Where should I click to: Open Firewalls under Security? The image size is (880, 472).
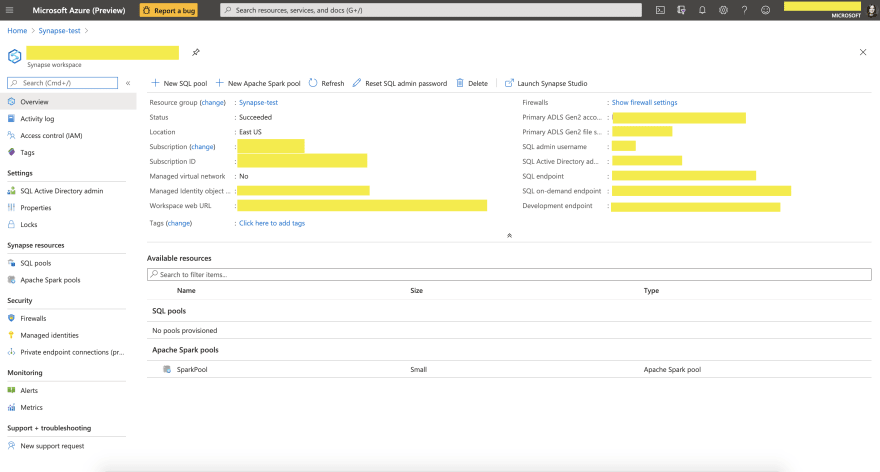tap(33, 318)
